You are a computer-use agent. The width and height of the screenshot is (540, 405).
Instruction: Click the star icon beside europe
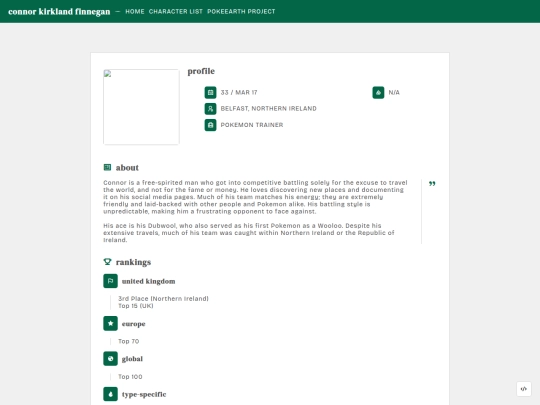111,323
